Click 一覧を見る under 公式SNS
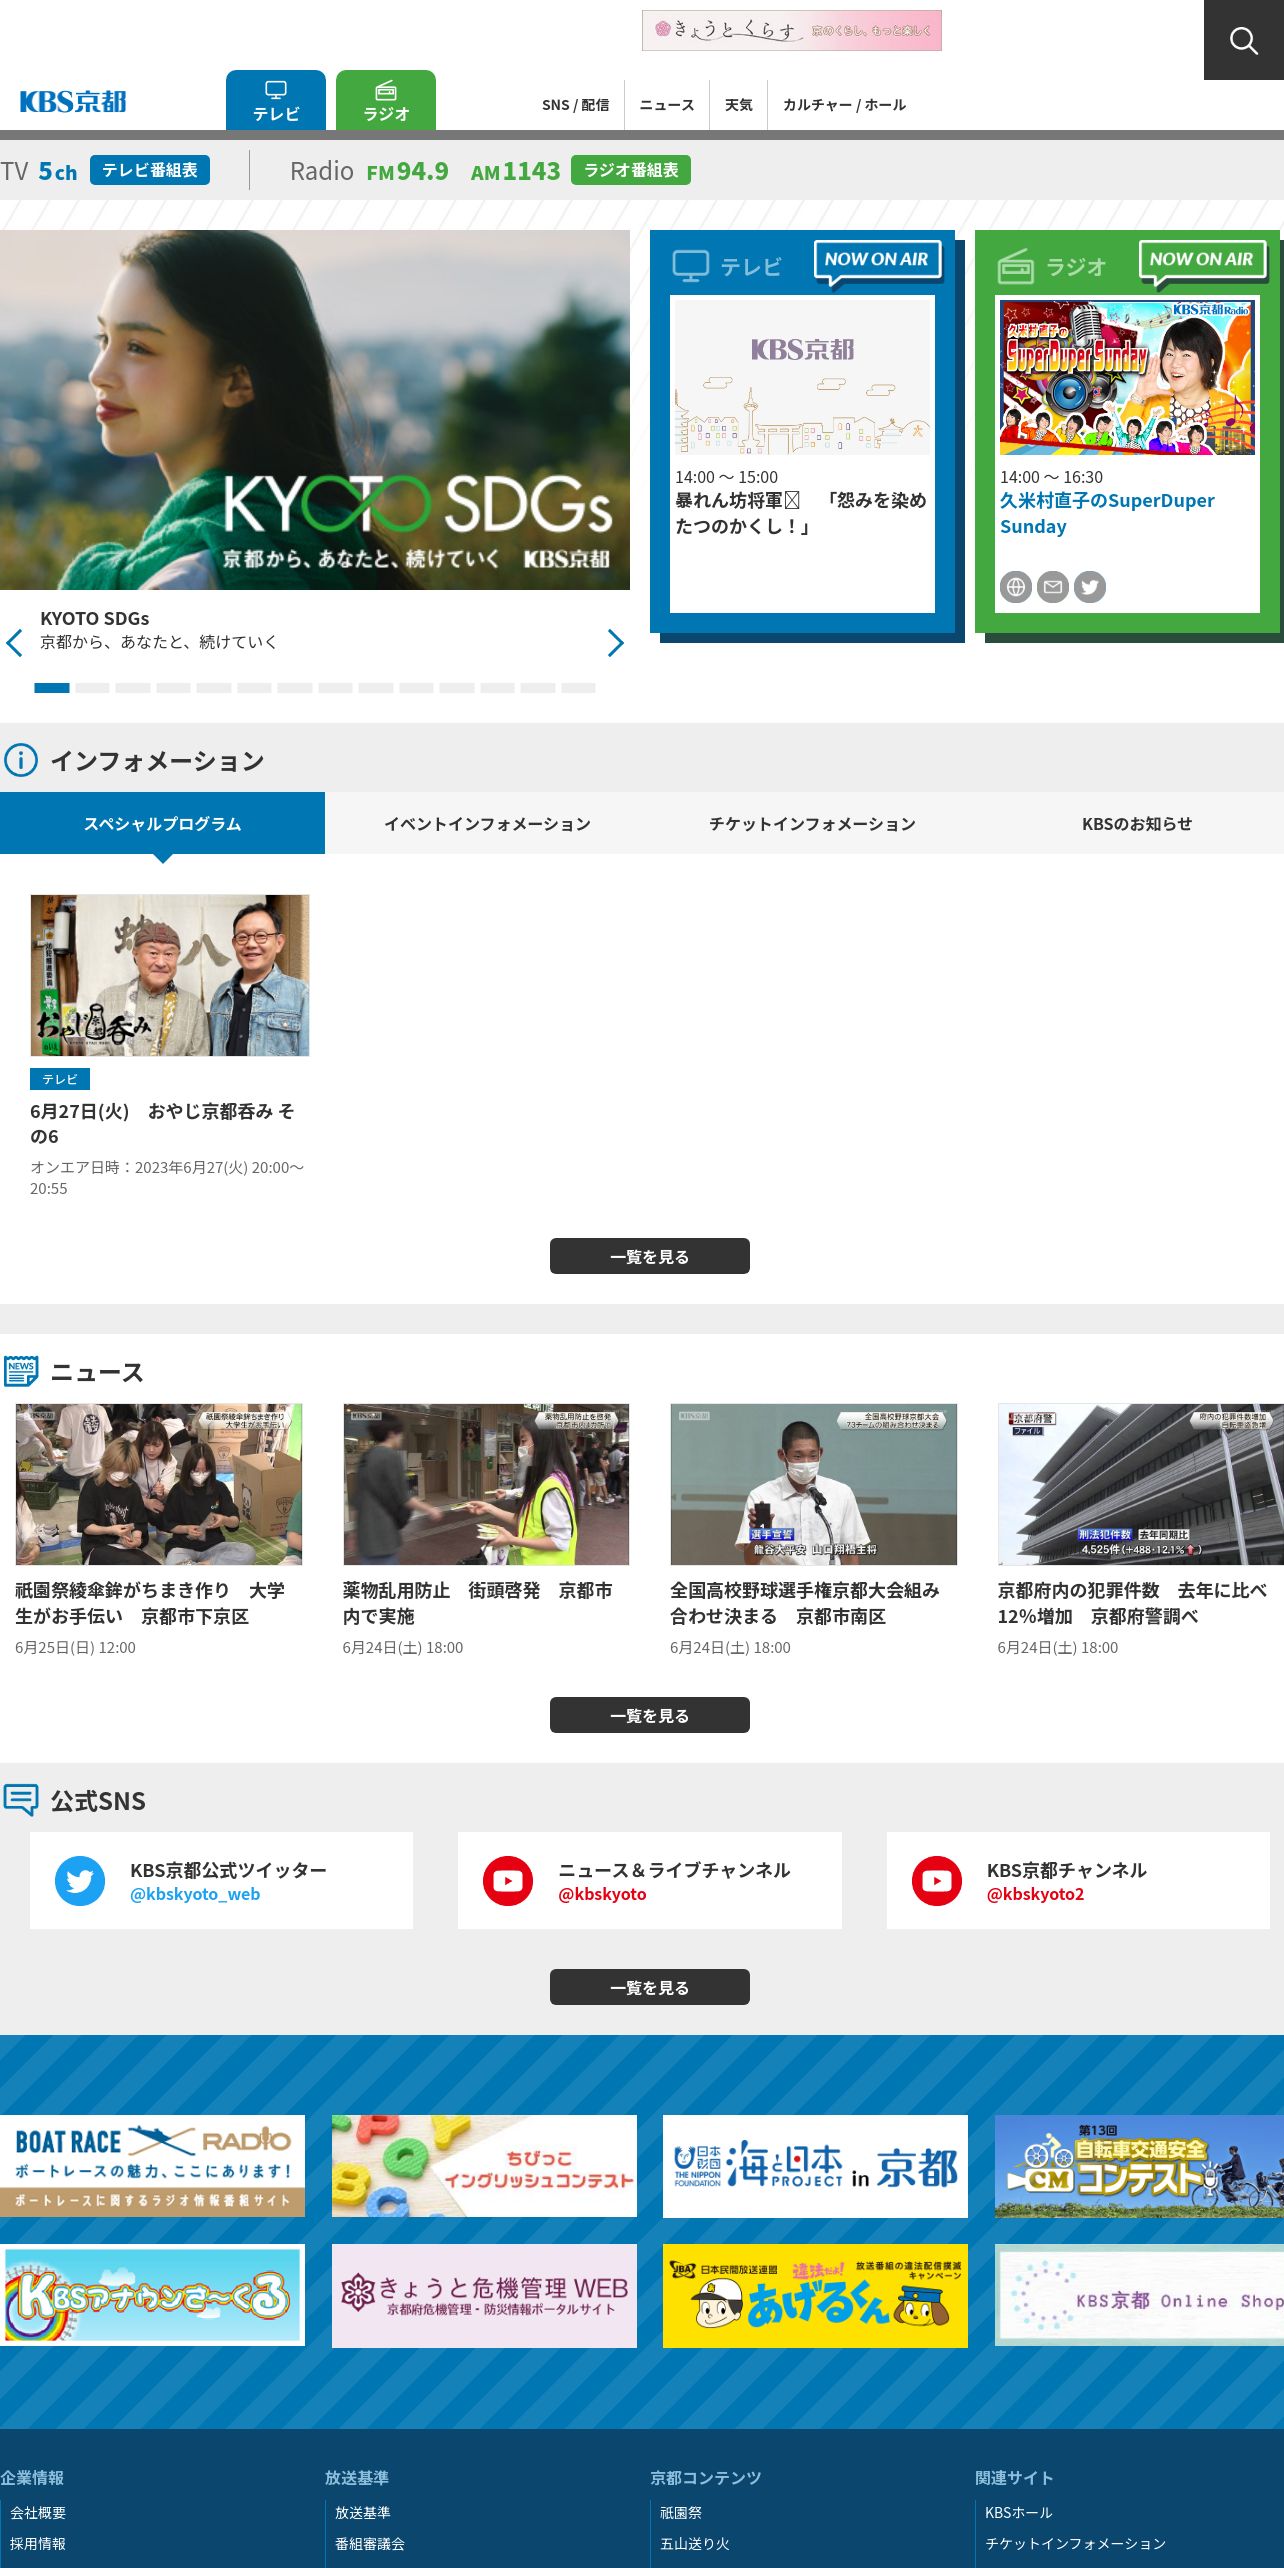 (650, 1987)
